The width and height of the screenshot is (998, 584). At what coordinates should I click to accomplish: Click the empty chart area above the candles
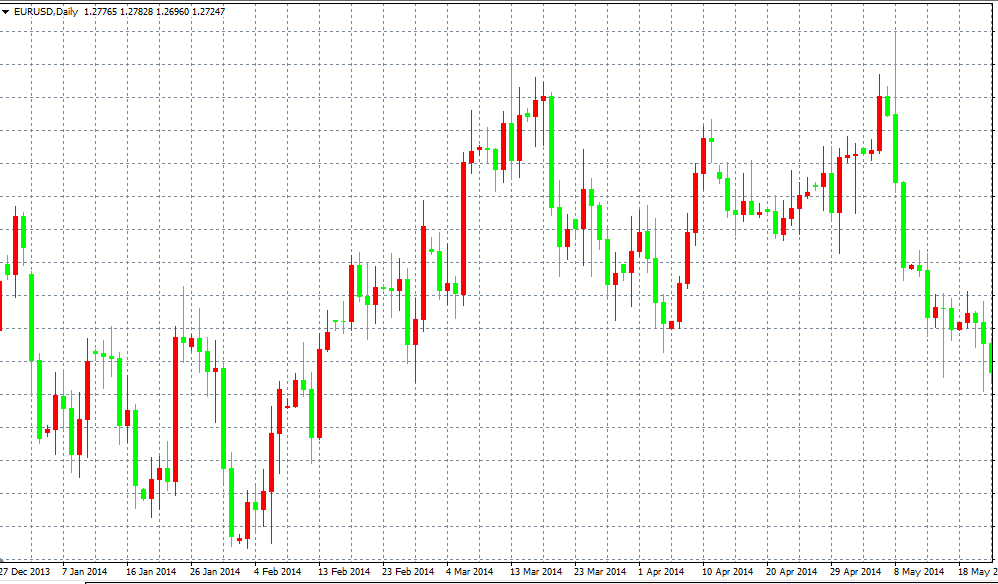300,60
